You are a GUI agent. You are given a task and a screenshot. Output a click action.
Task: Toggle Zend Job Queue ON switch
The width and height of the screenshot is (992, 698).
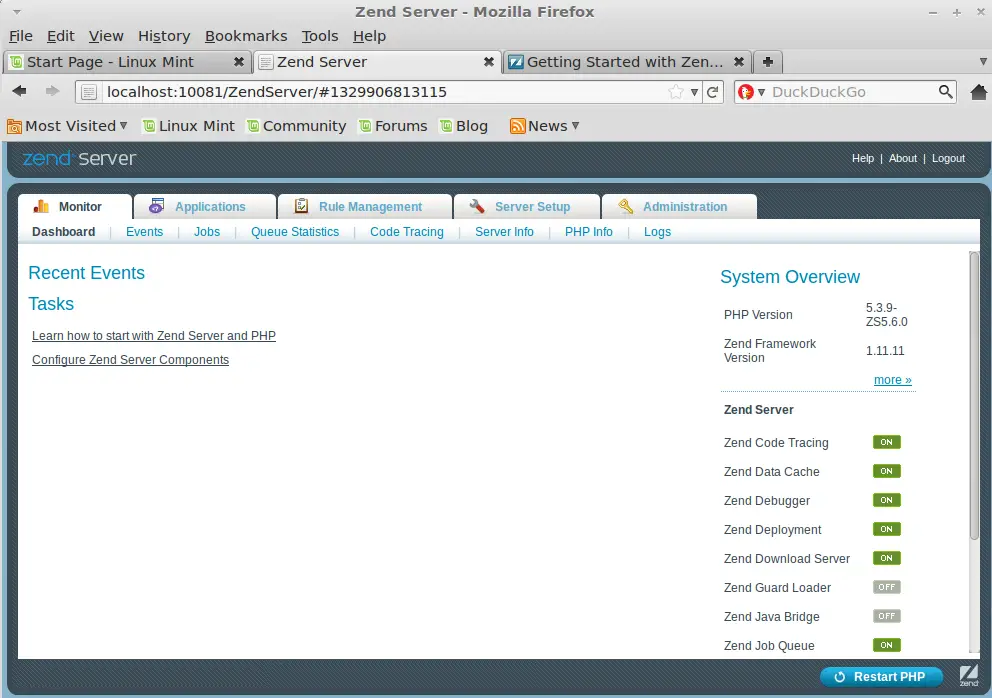[x=886, y=645]
